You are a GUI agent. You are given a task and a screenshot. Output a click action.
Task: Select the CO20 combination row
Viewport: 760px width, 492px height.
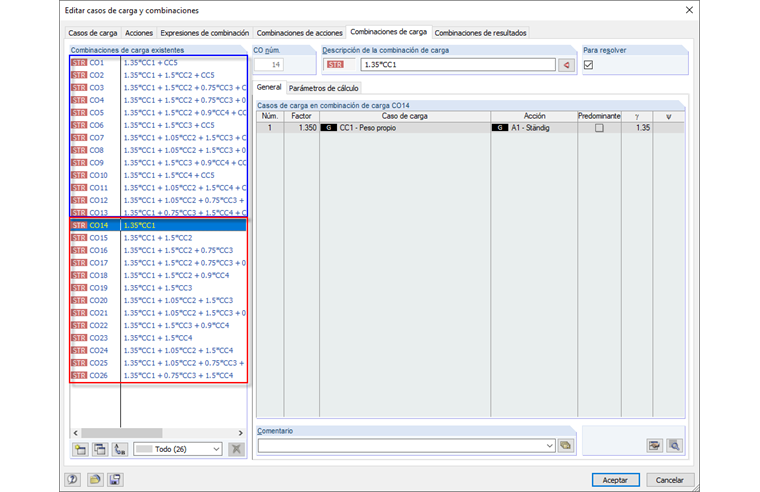[x=158, y=301]
